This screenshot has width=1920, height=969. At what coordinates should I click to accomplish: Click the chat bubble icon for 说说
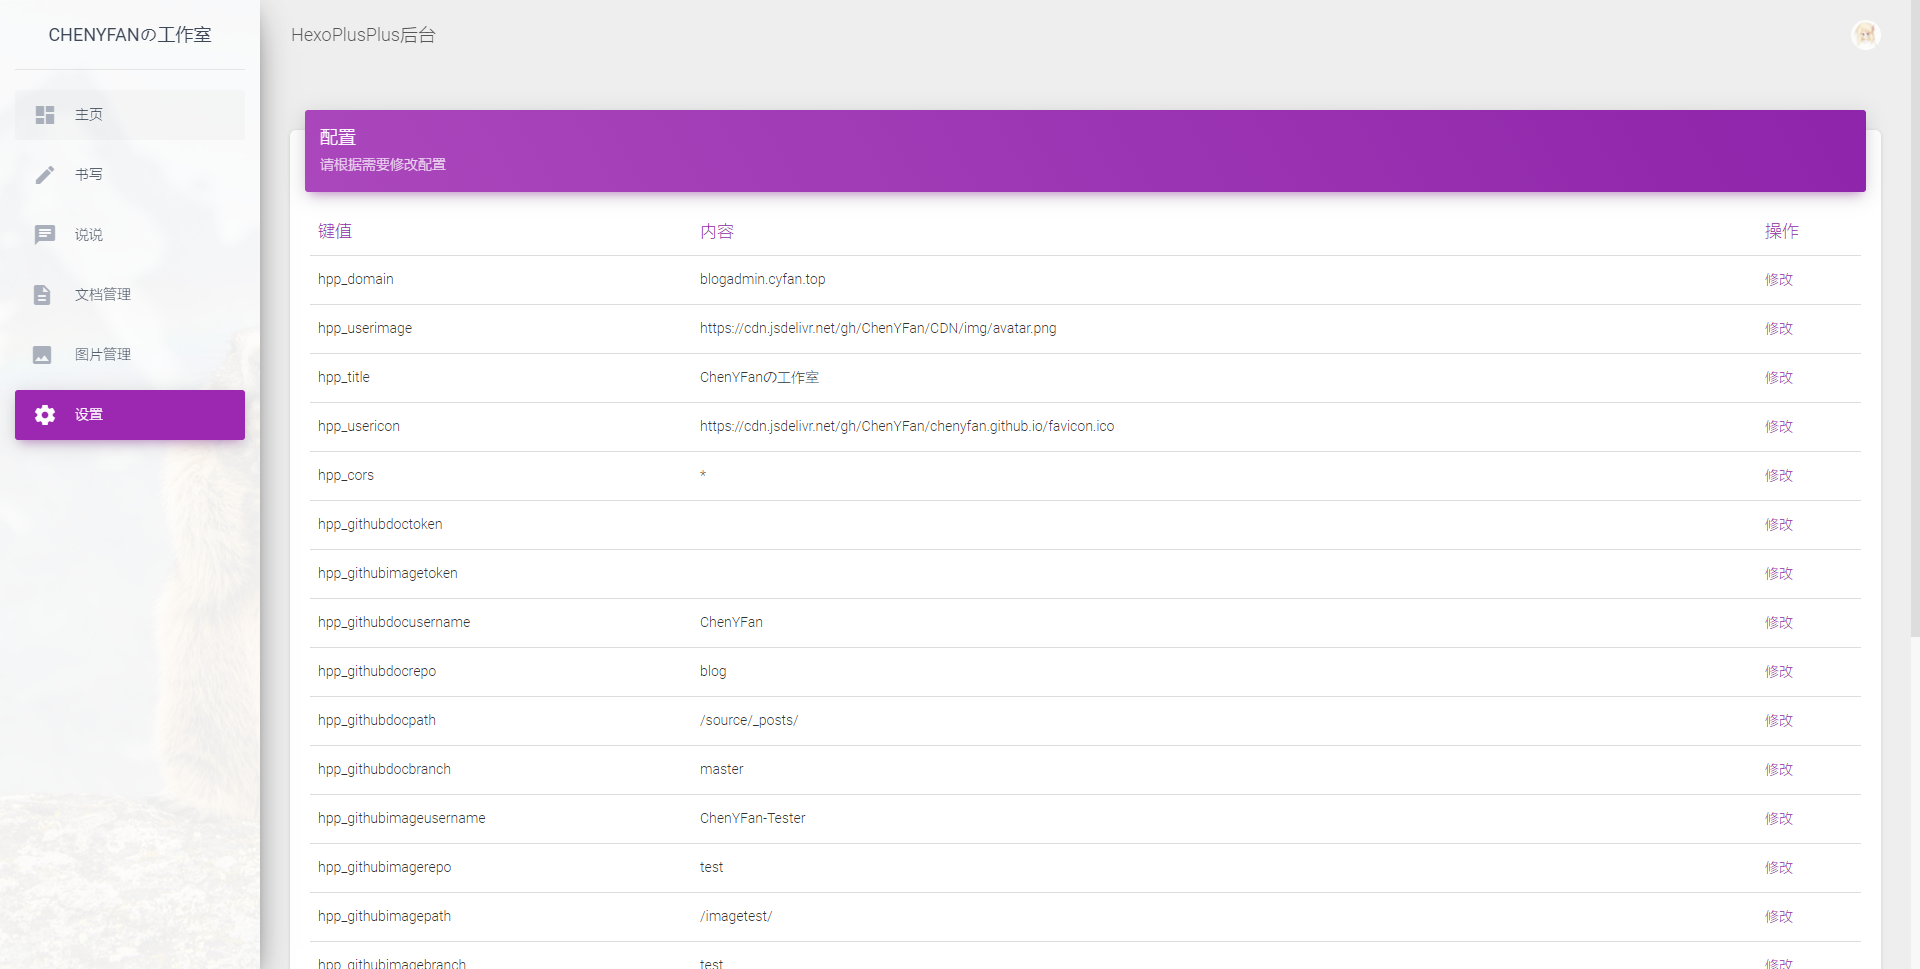point(45,235)
